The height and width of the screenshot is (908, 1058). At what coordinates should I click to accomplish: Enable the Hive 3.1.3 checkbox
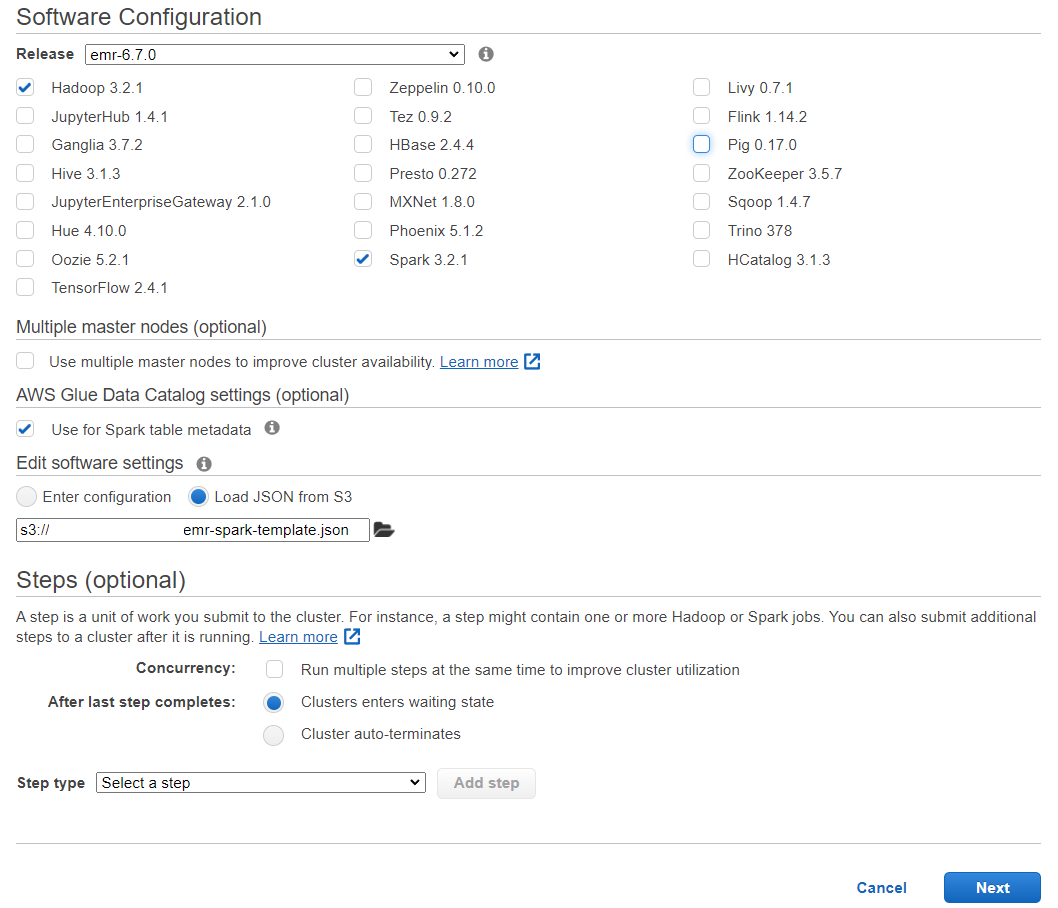[x=26, y=173]
